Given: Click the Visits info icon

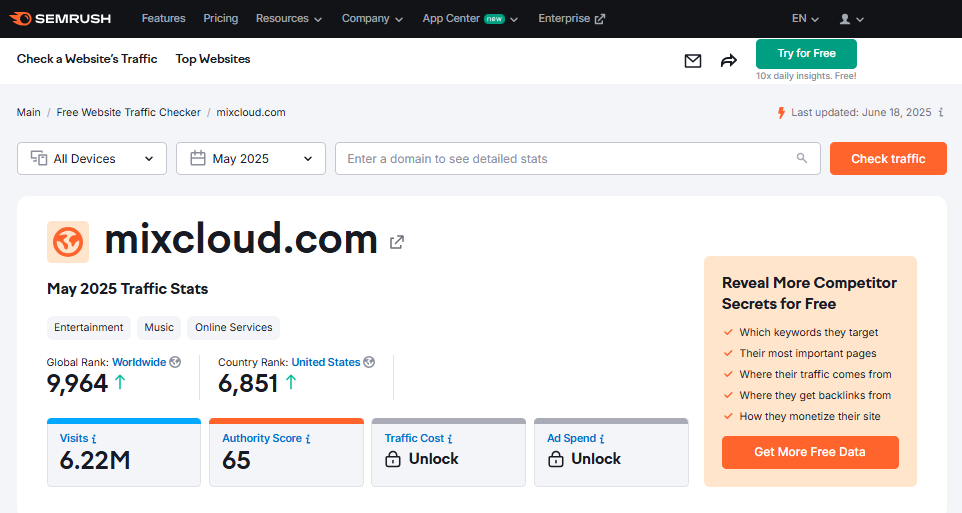Looking at the screenshot, I should (x=94, y=439).
